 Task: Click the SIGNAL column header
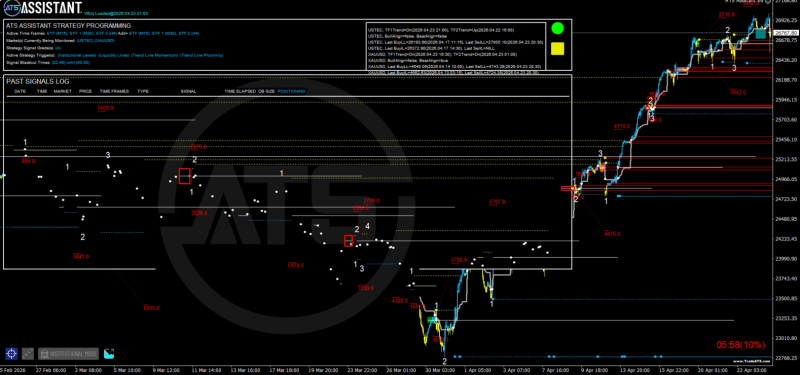[x=188, y=91]
